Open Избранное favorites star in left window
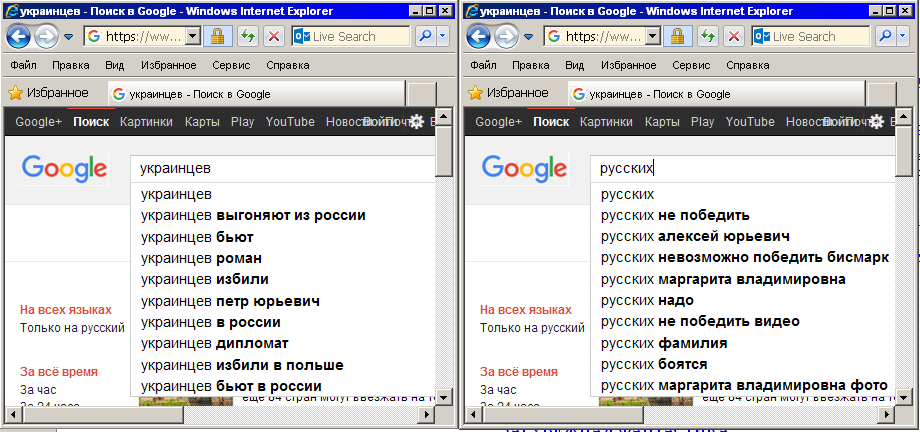Screen dimensions: 920x432 [x=49, y=93]
